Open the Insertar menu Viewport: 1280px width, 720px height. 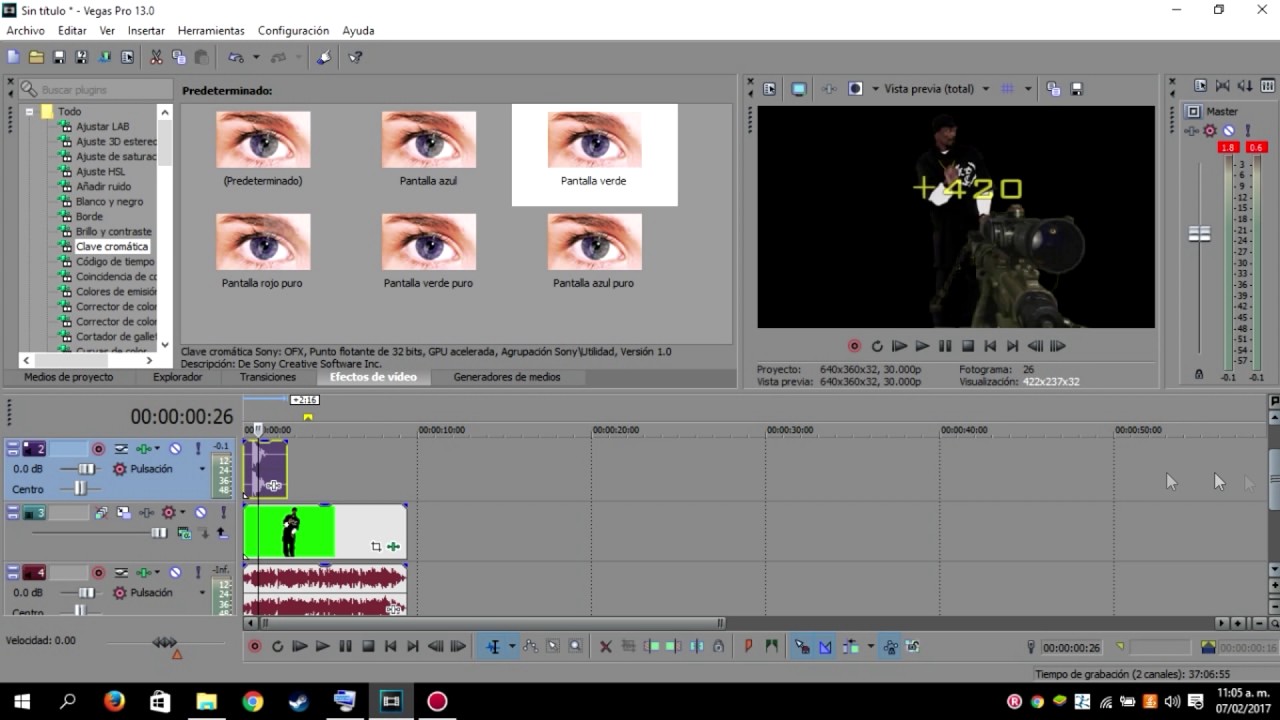(146, 31)
